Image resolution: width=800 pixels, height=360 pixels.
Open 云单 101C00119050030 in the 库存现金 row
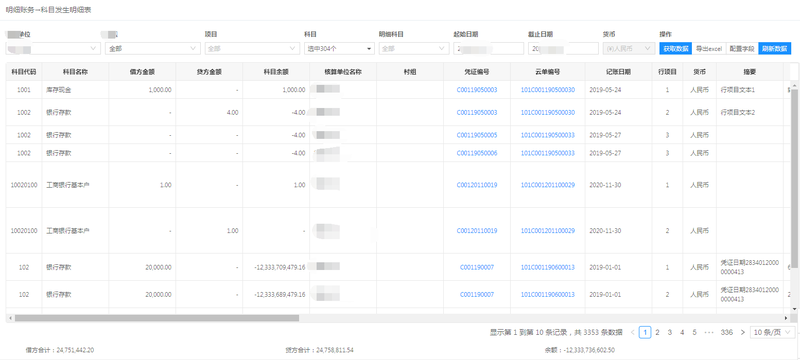(547, 90)
